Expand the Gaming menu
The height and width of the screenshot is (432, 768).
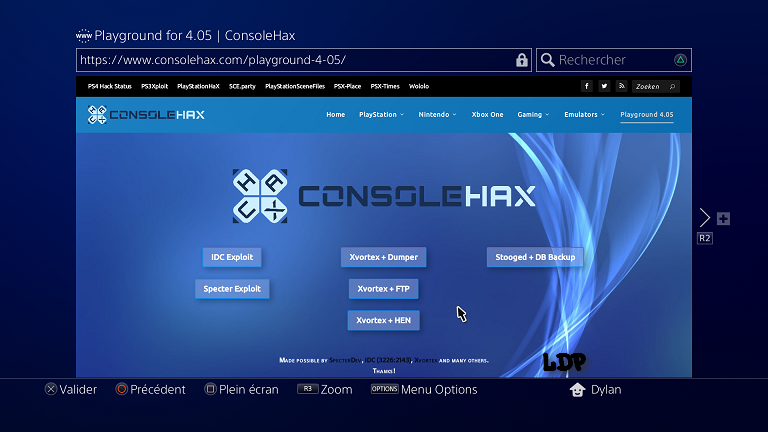533,115
